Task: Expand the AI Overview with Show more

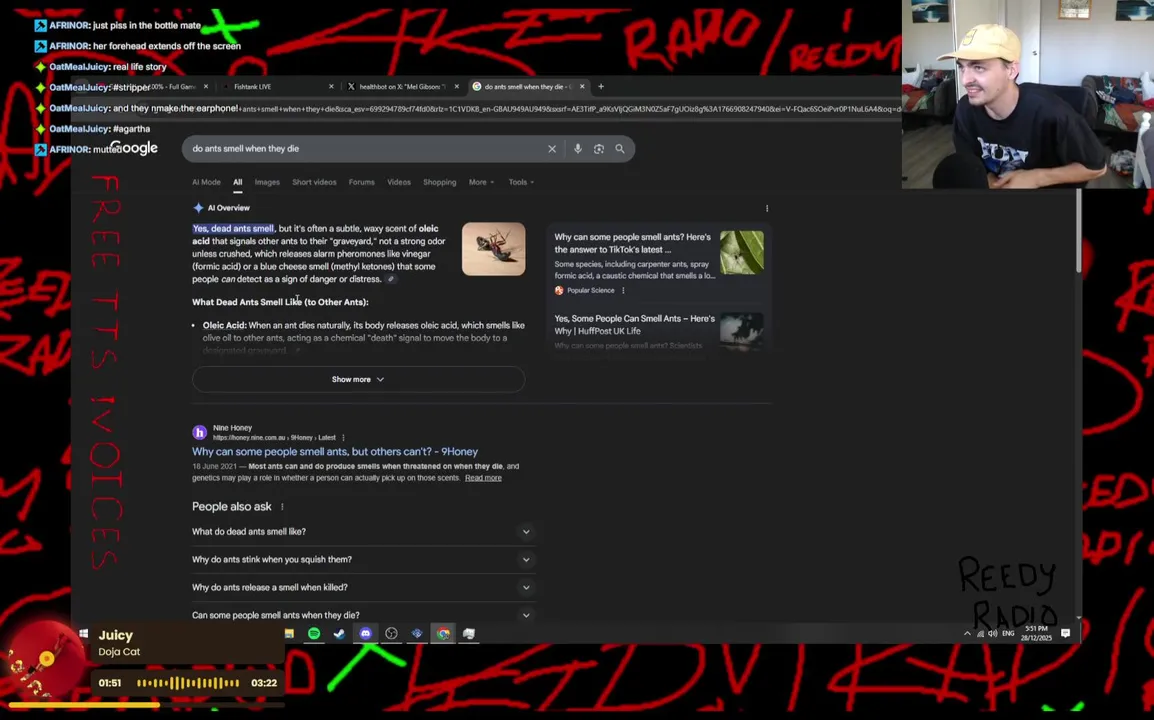Action: click(x=358, y=379)
